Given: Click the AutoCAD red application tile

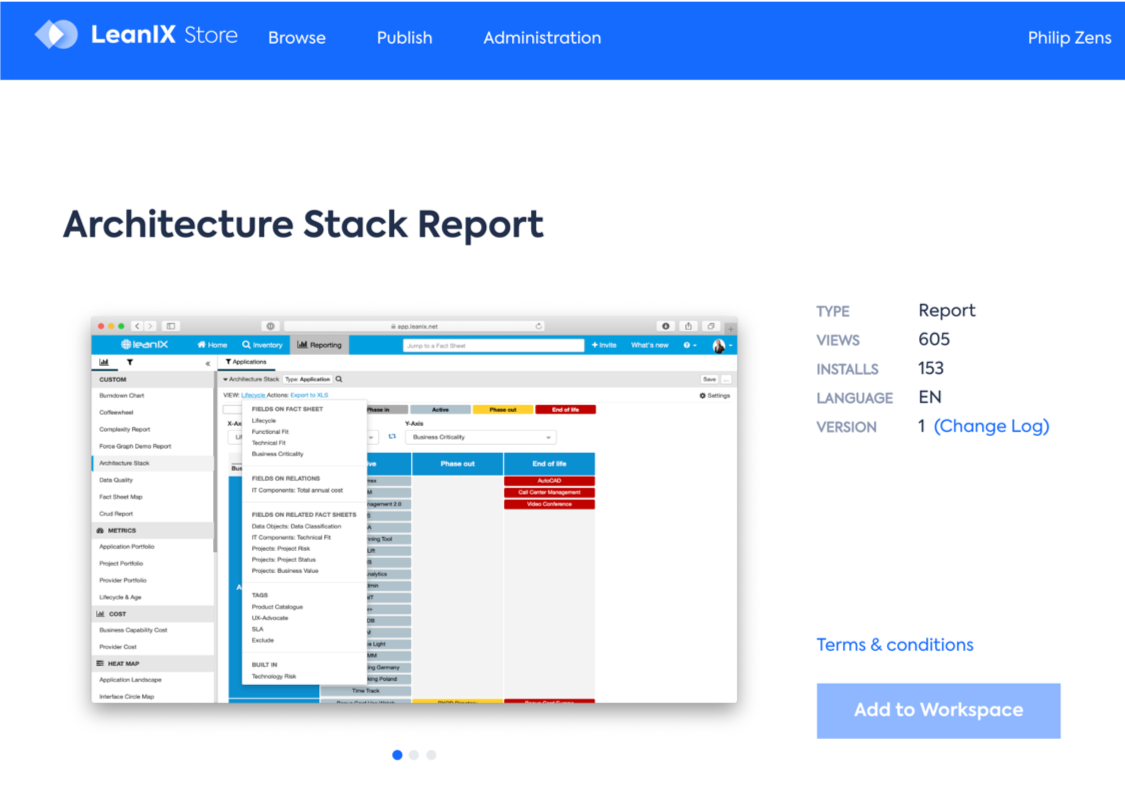Looking at the screenshot, I should pyautogui.click(x=549, y=481).
